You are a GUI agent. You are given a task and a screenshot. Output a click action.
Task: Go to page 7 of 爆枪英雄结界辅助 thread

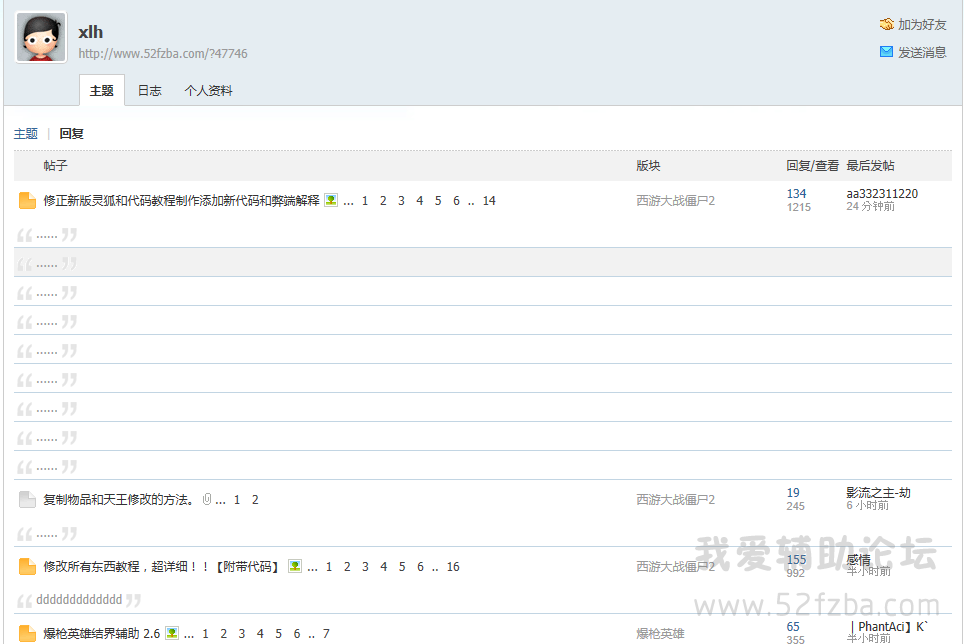pyautogui.click(x=326, y=634)
